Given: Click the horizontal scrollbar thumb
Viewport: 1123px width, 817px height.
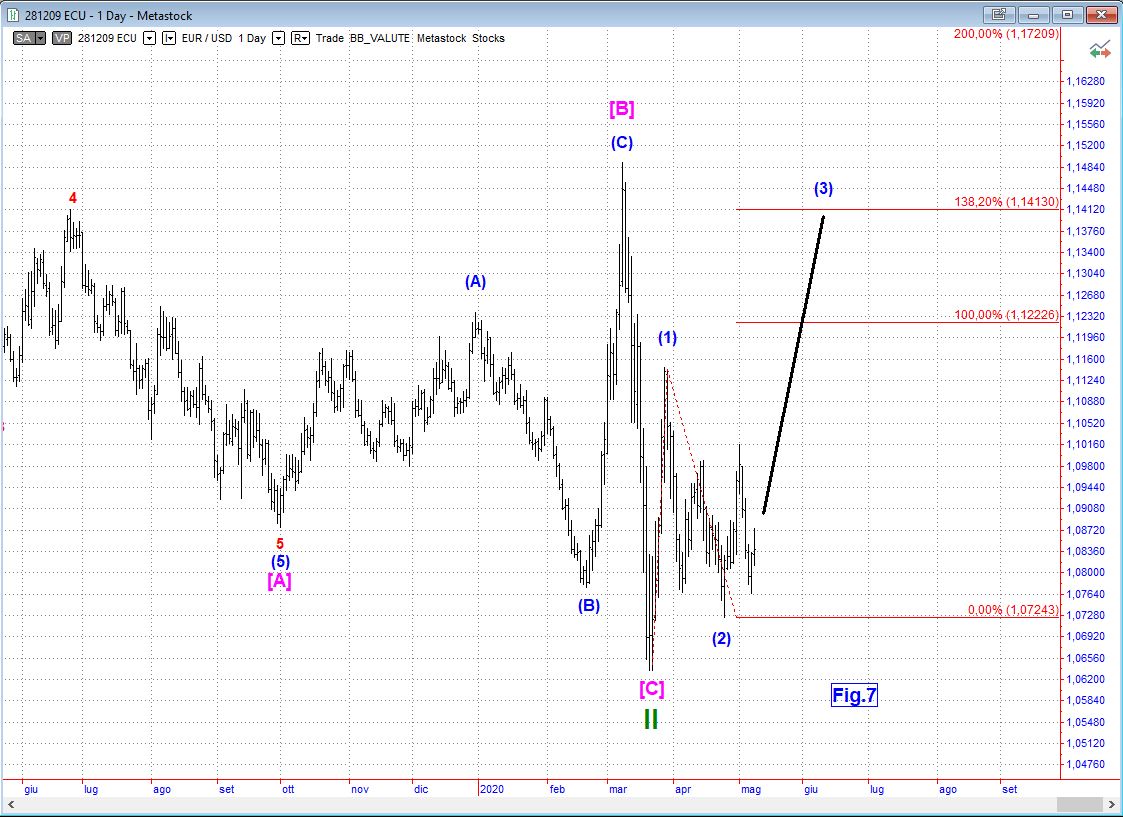Looking at the screenshot, I should click(1079, 804).
